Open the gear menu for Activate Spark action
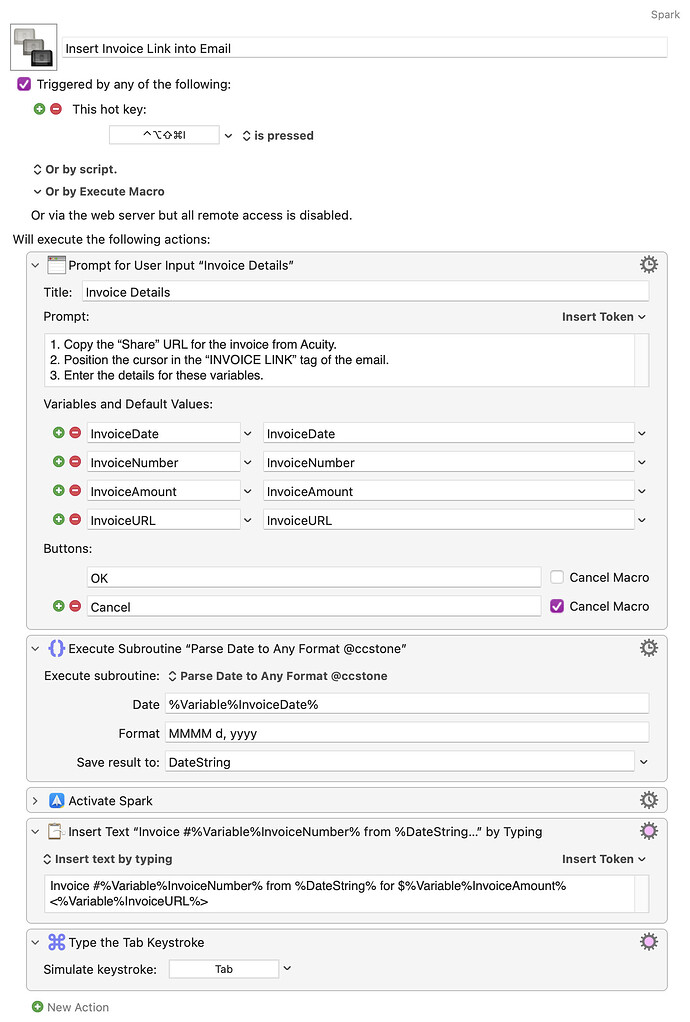Image resolution: width=690 pixels, height=1022 pixels. [x=649, y=800]
